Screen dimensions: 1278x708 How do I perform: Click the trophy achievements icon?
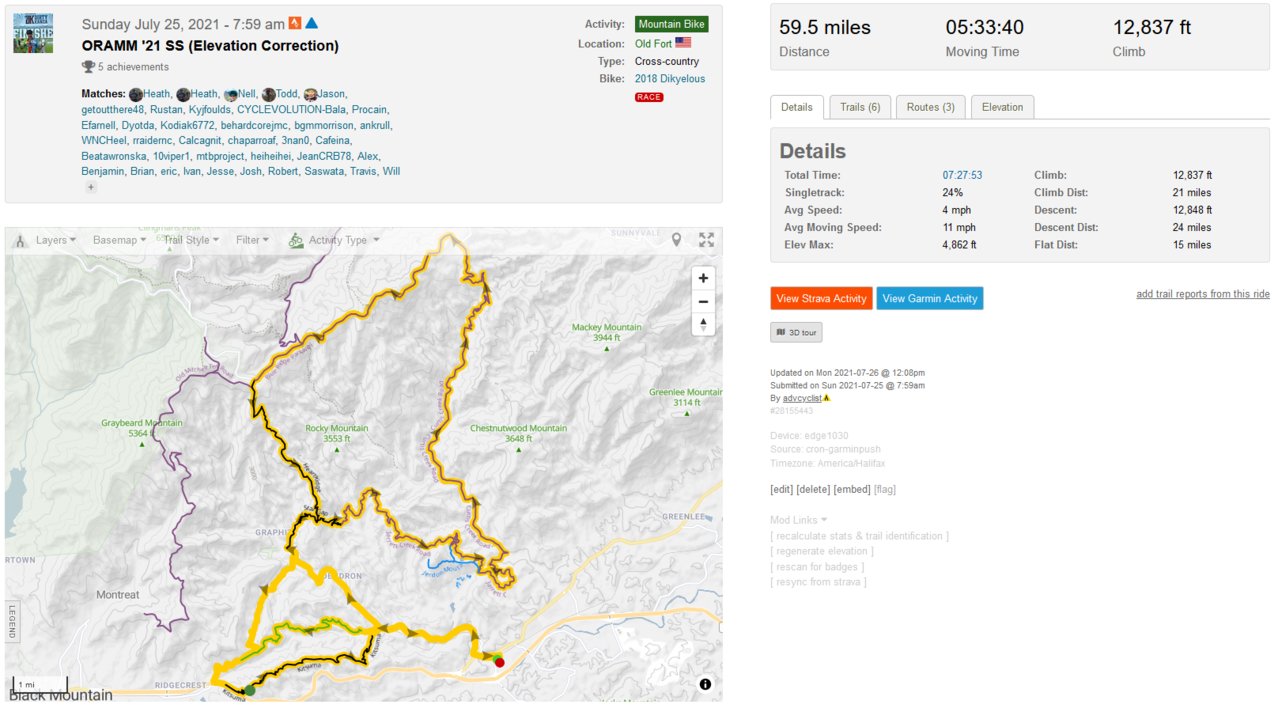pos(88,67)
